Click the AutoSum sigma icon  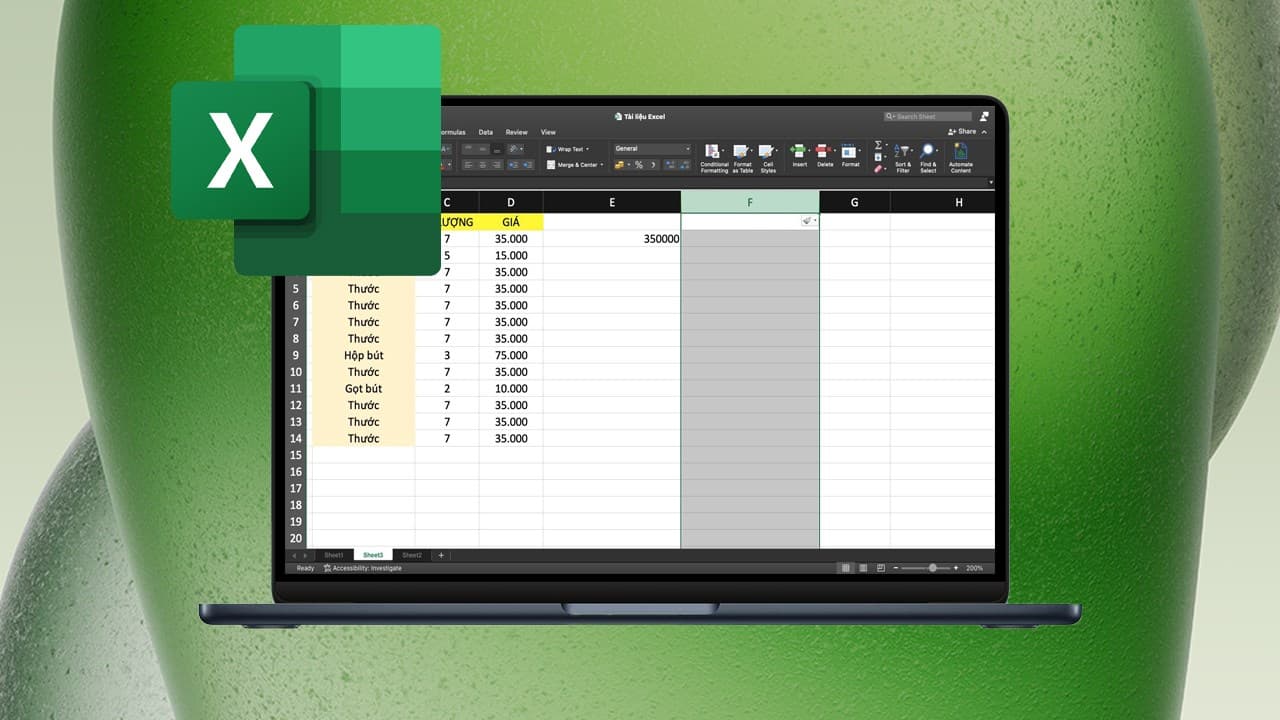point(878,145)
